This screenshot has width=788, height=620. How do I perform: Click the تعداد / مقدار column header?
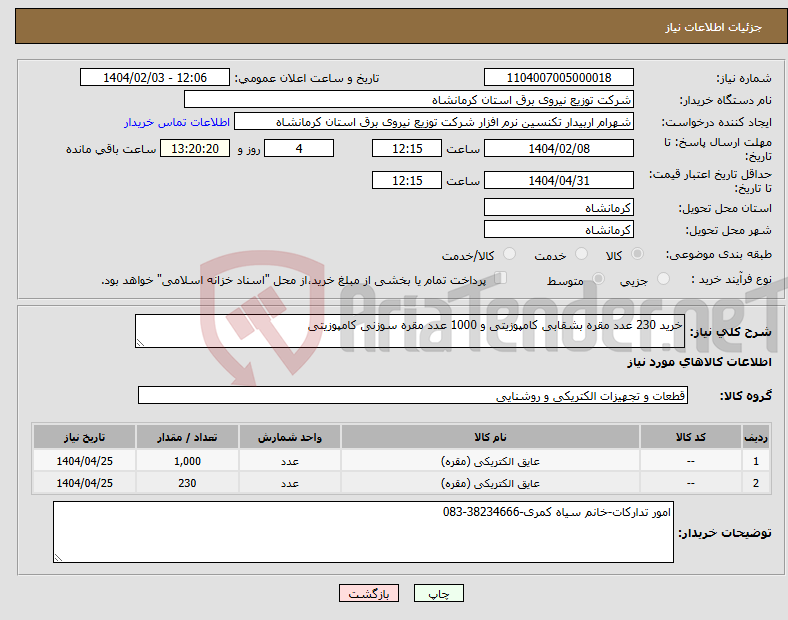click(x=187, y=437)
